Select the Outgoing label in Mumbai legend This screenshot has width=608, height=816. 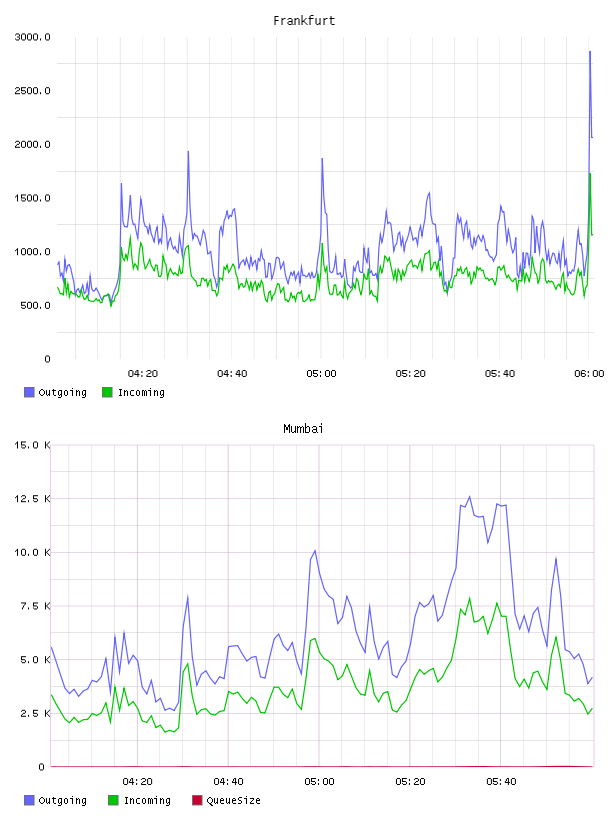point(62,801)
